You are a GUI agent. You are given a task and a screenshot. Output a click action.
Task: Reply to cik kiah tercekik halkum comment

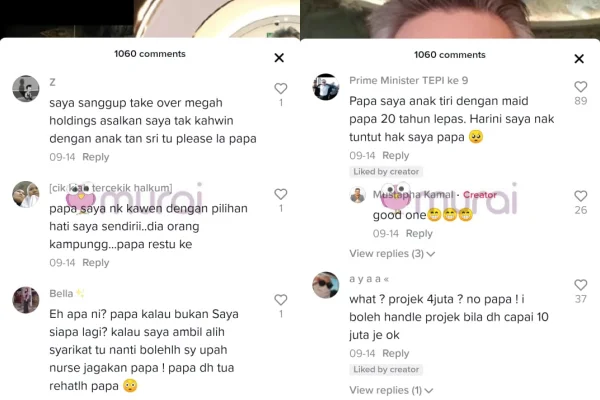point(96,263)
